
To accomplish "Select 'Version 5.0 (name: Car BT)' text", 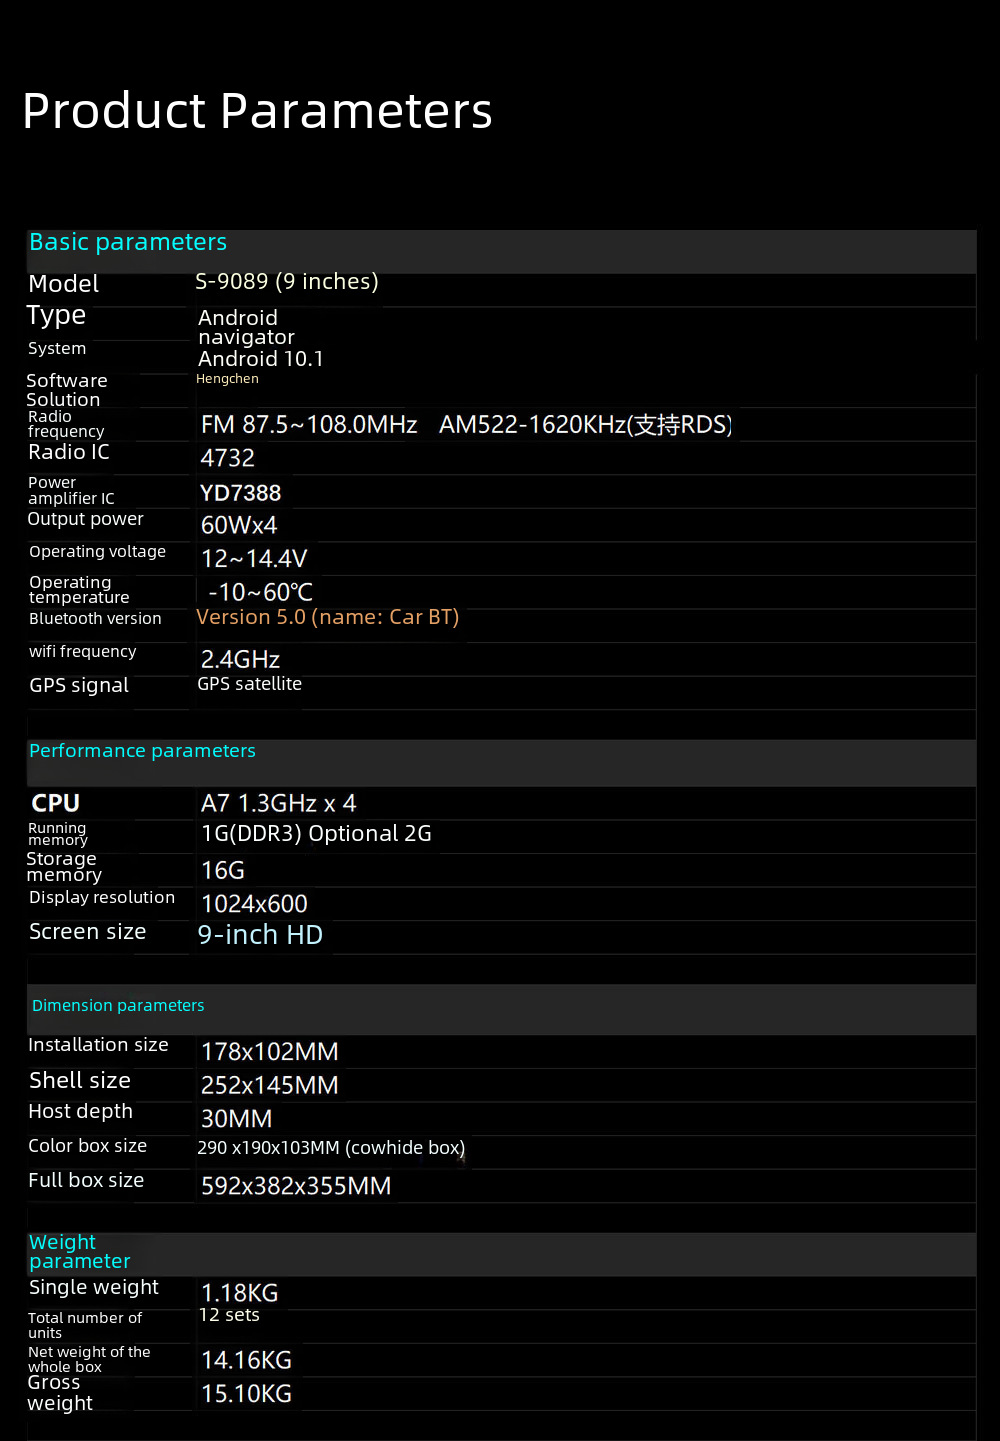I will pyautogui.click(x=328, y=617).
